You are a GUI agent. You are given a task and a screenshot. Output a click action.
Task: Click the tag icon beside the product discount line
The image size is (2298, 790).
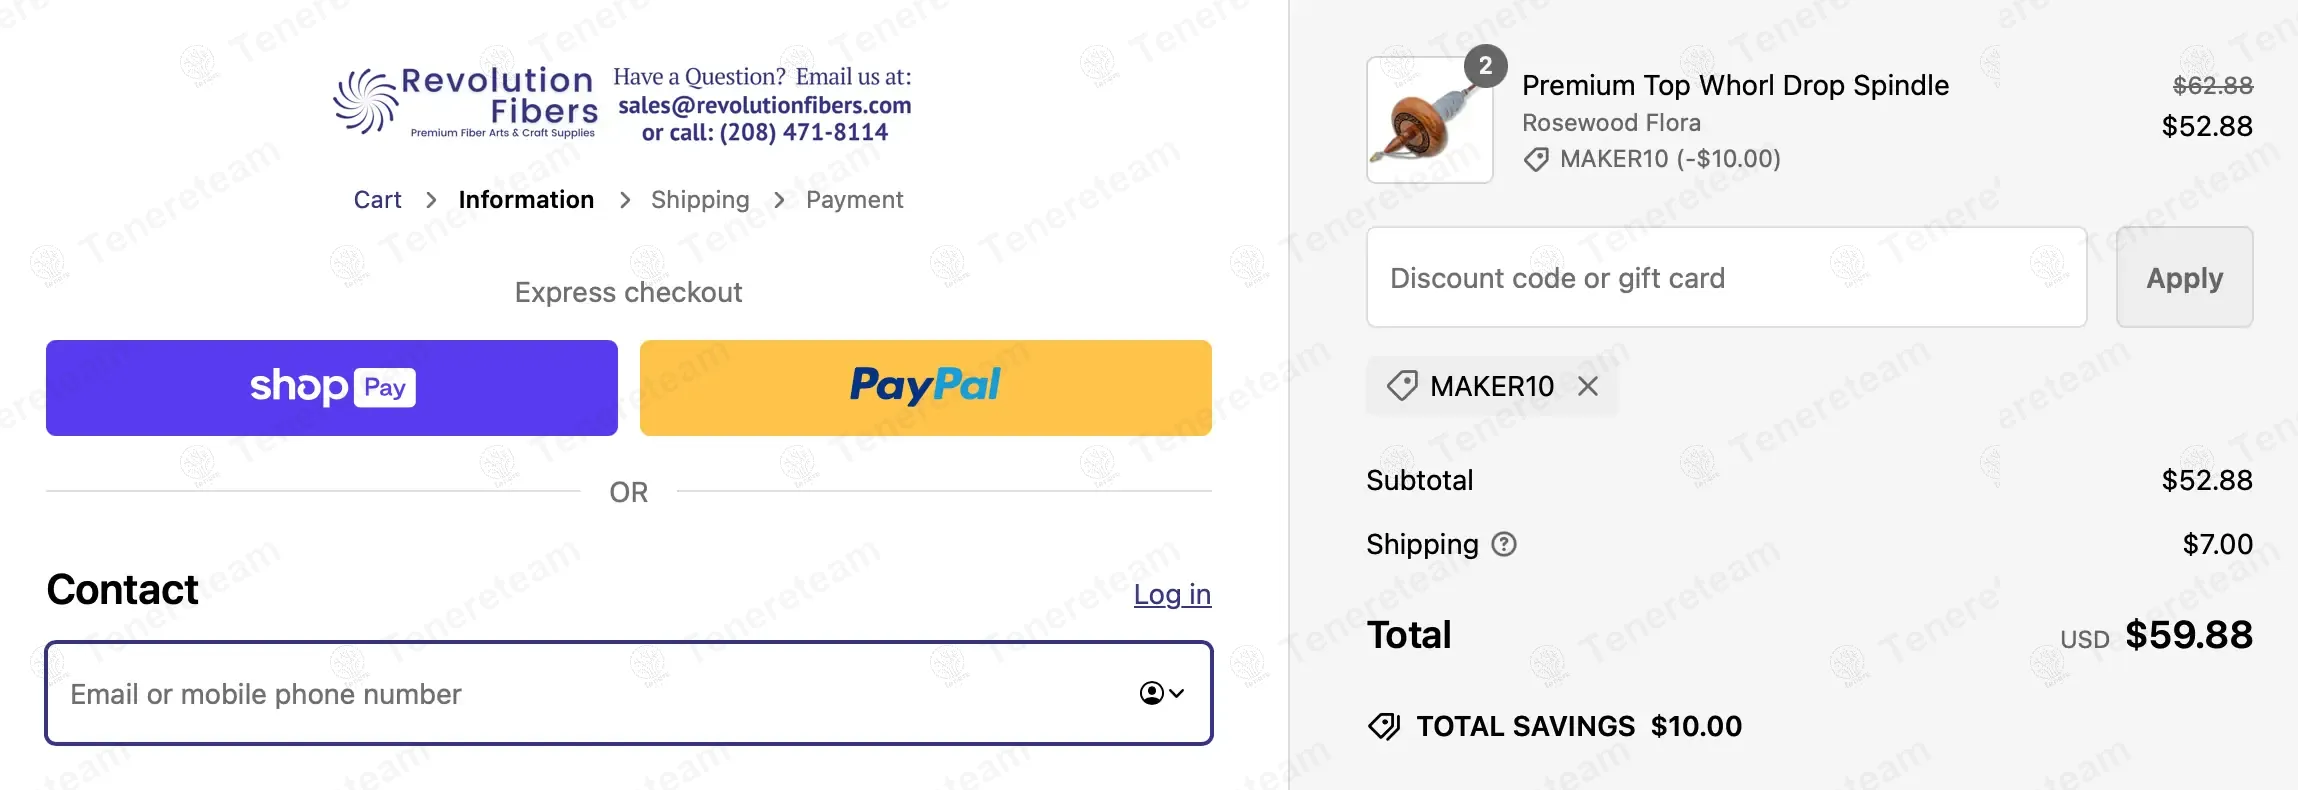tap(1536, 159)
